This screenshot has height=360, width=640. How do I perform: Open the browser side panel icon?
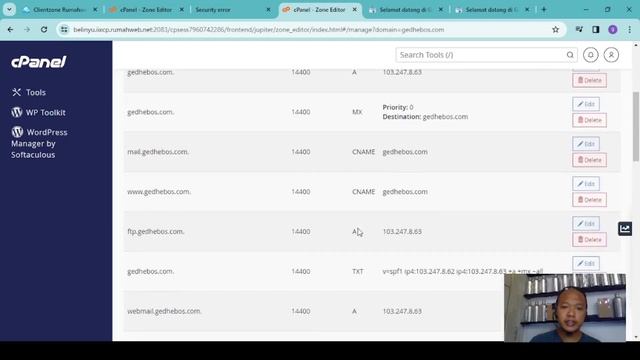pos(596,29)
